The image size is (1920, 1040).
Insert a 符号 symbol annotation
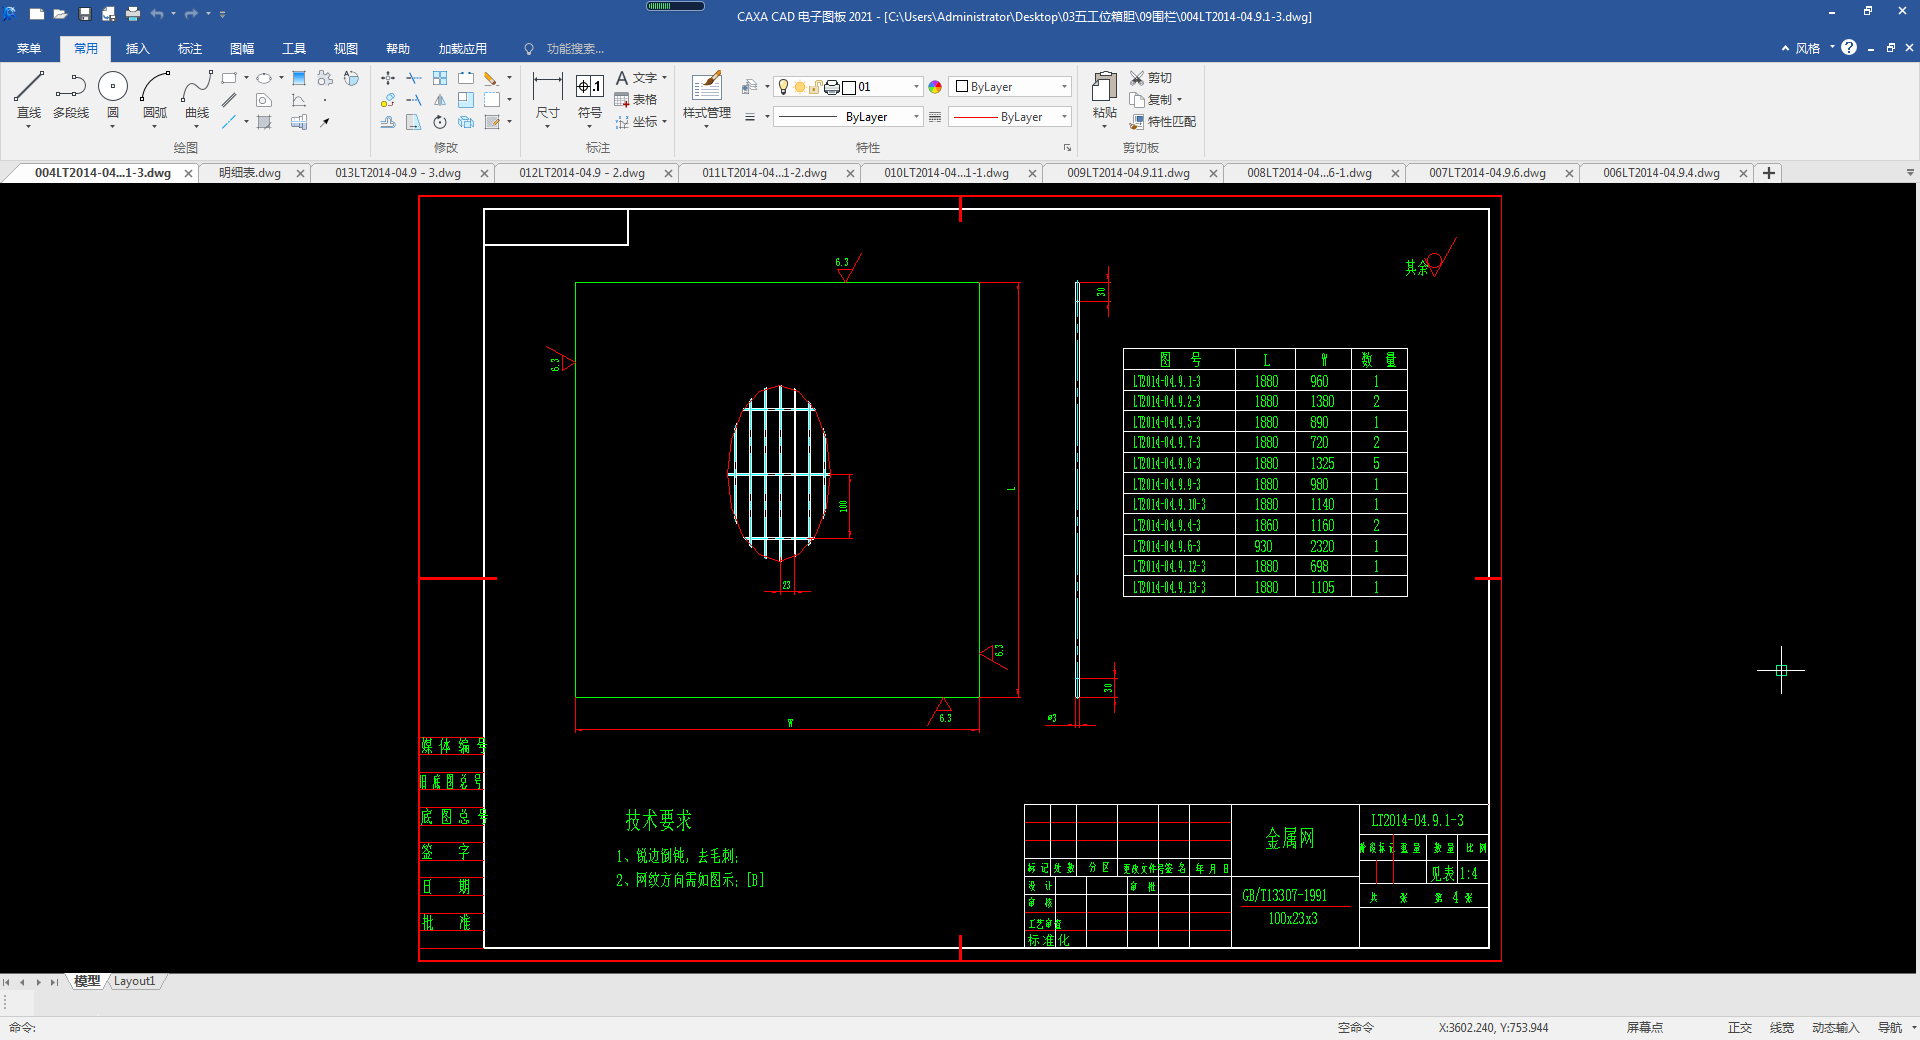590,97
